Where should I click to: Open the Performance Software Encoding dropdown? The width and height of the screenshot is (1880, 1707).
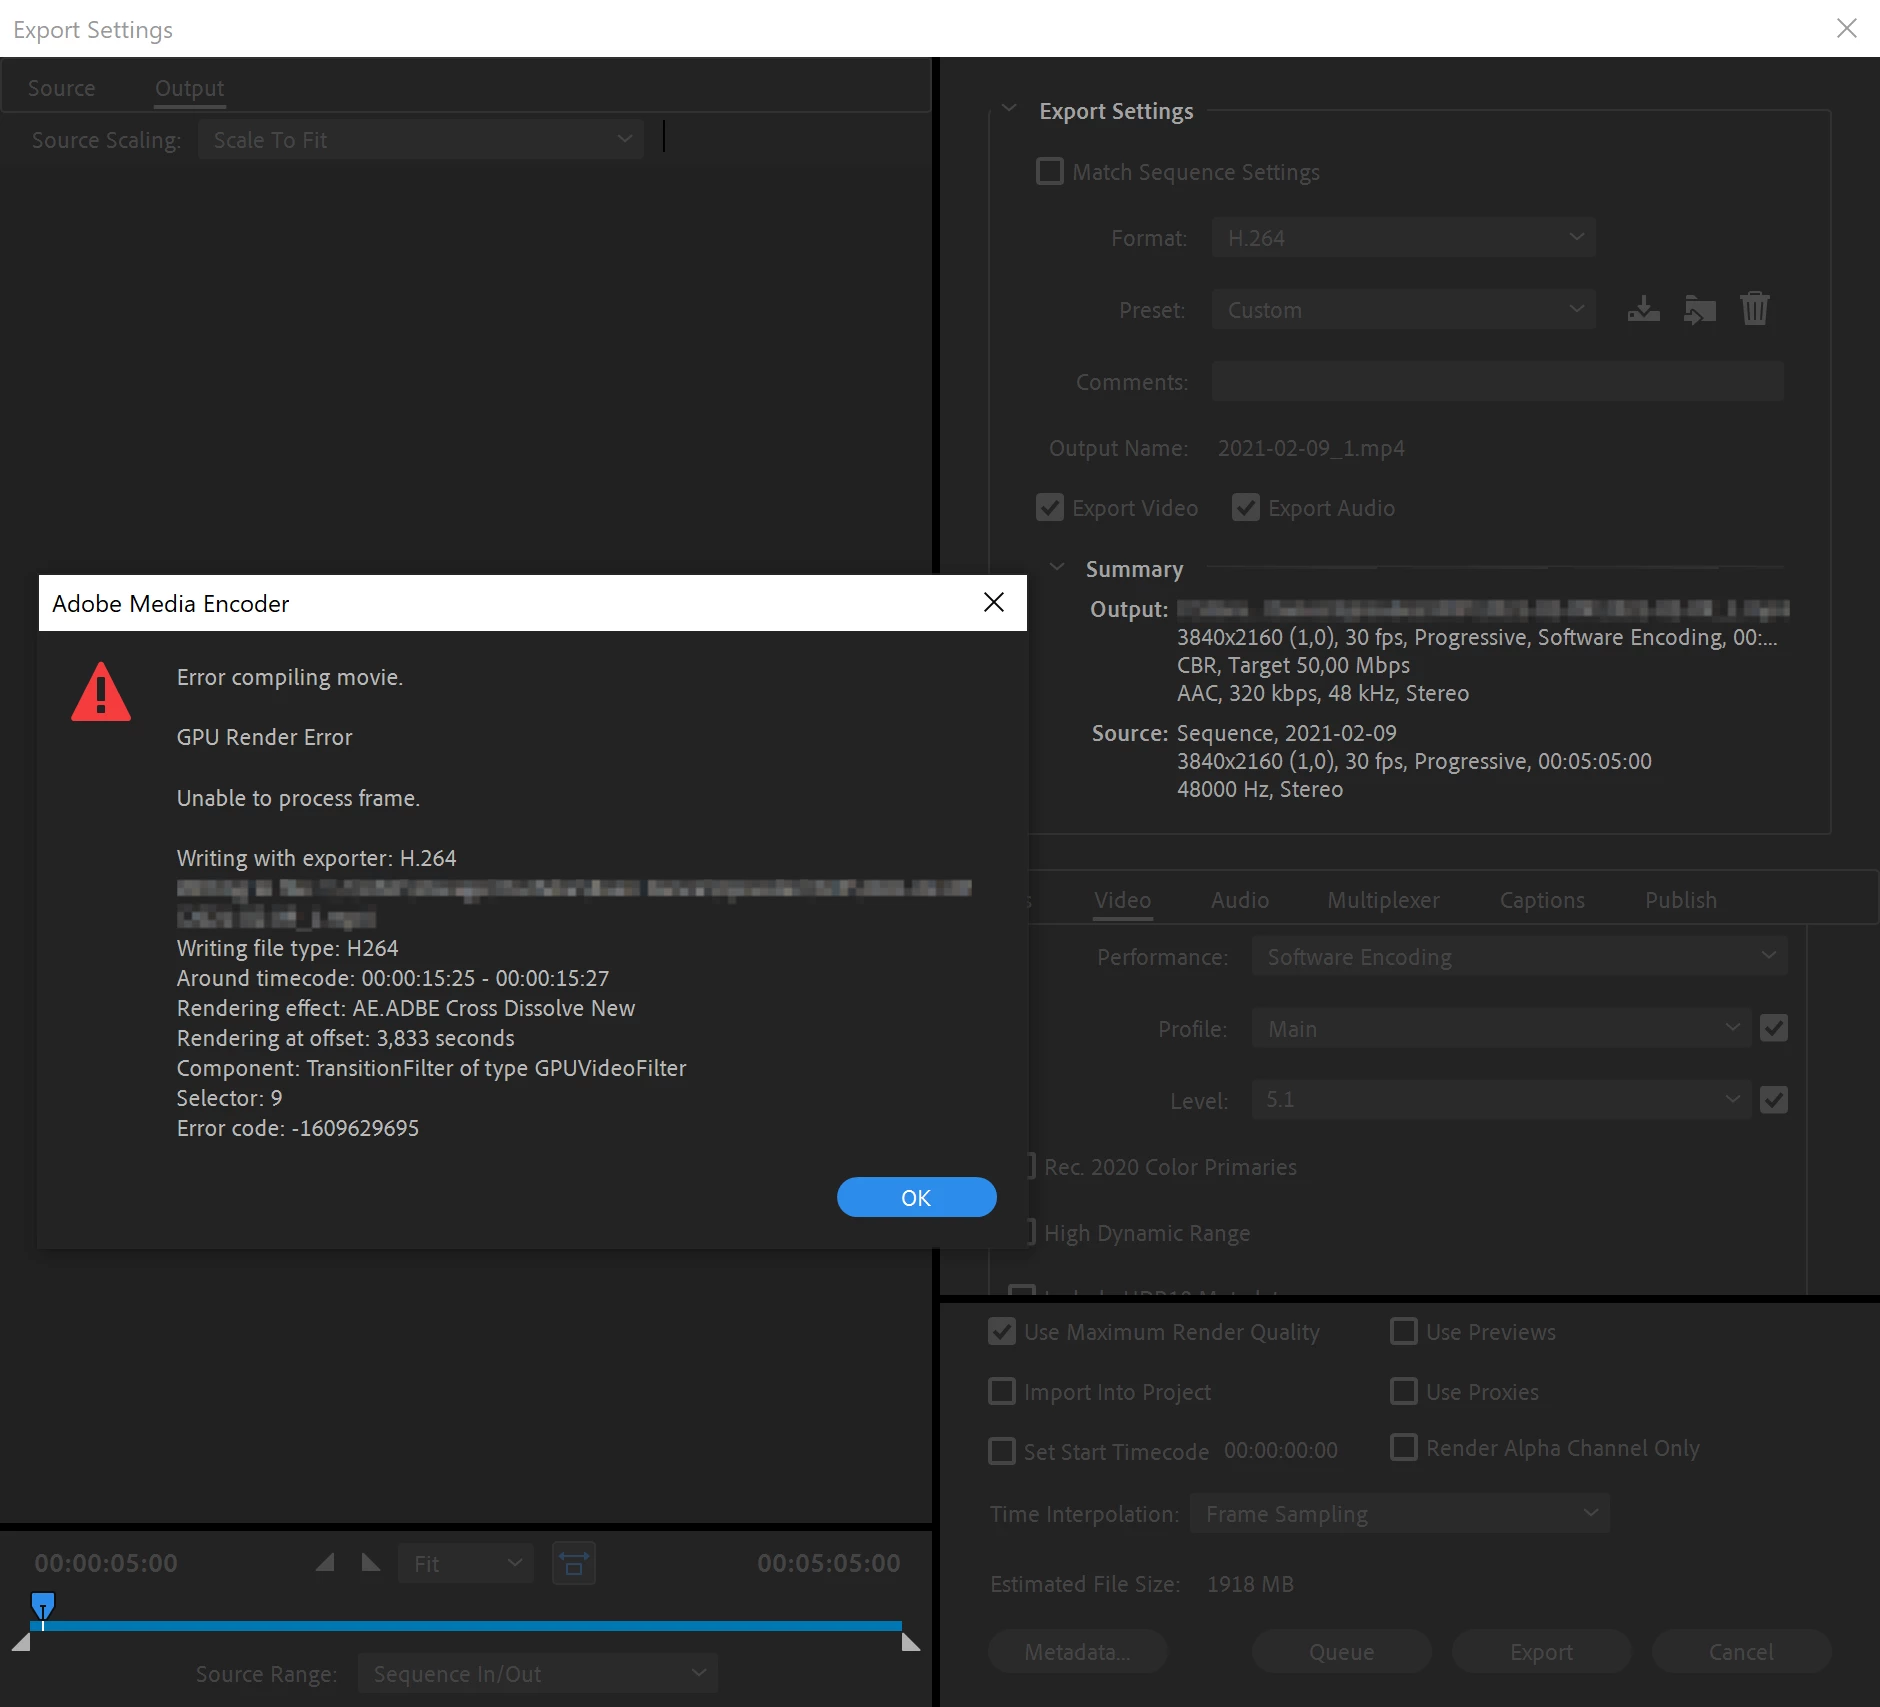pos(1519,956)
